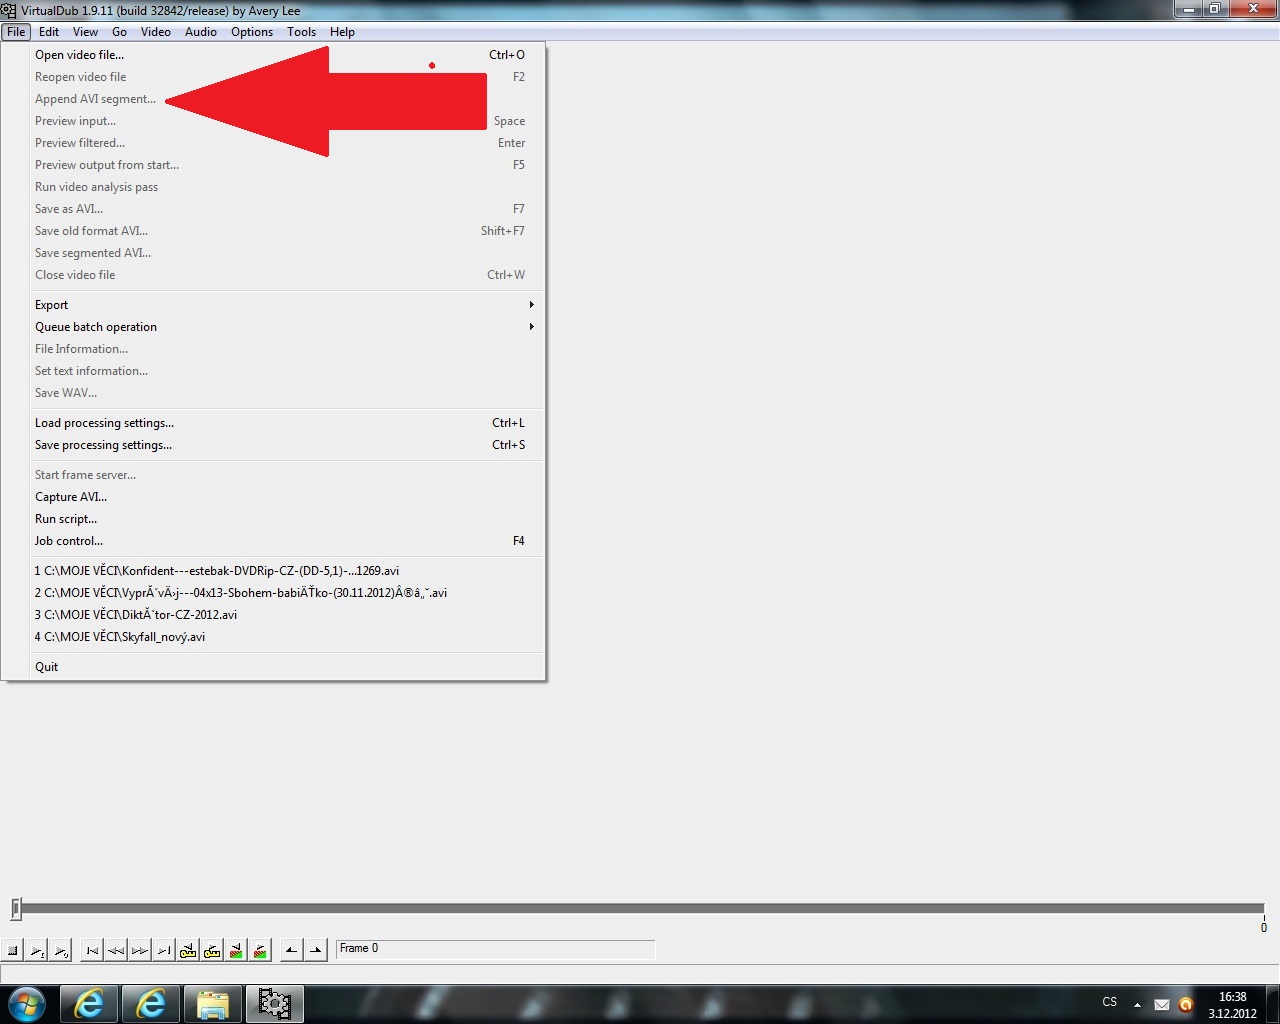Open the Audio menu
The height and width of the screenshot is (1024, 1280).
[x=201, y=32]
